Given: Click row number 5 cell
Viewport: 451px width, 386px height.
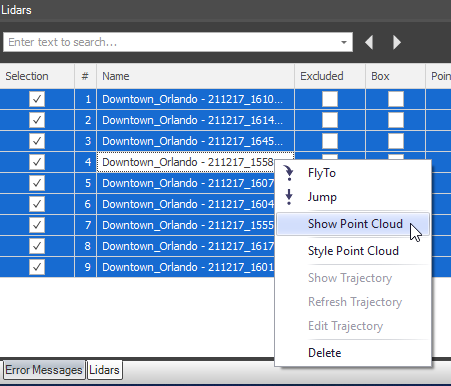Looking at the screenshot, I should click(x=85, y=183).
